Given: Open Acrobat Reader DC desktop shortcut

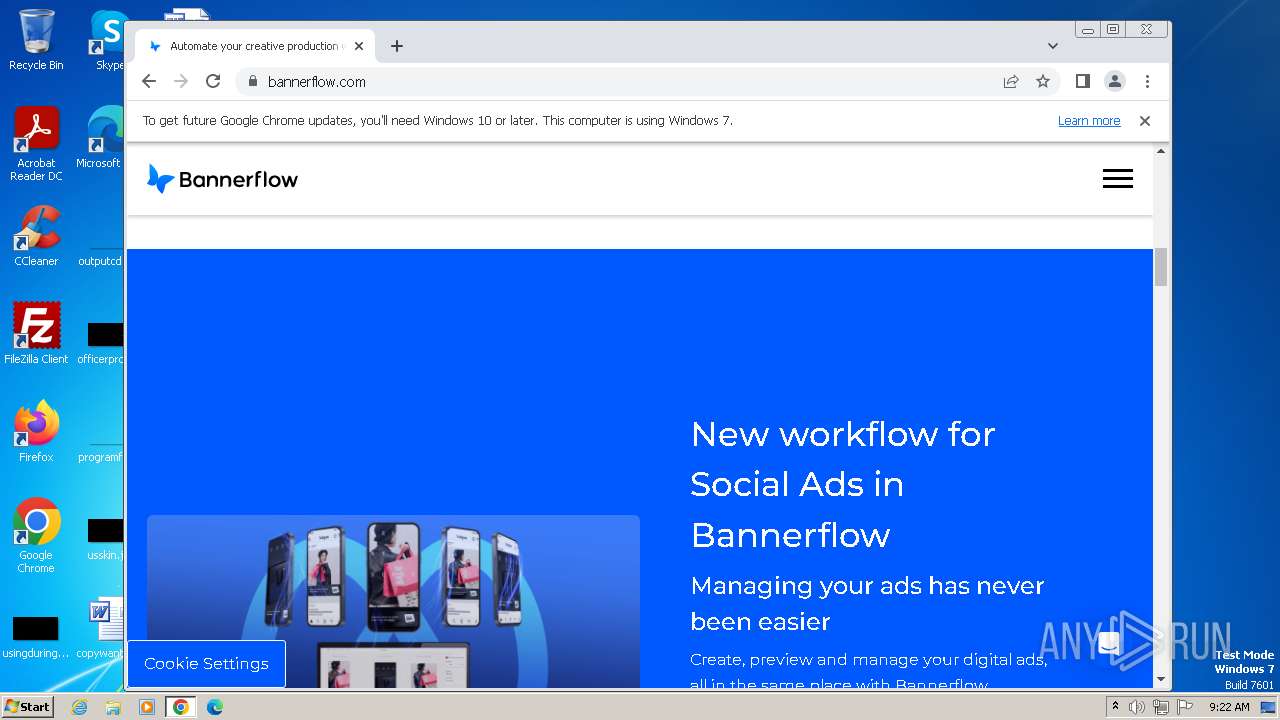Looking at the screenshot, I should tap(36, 144).
